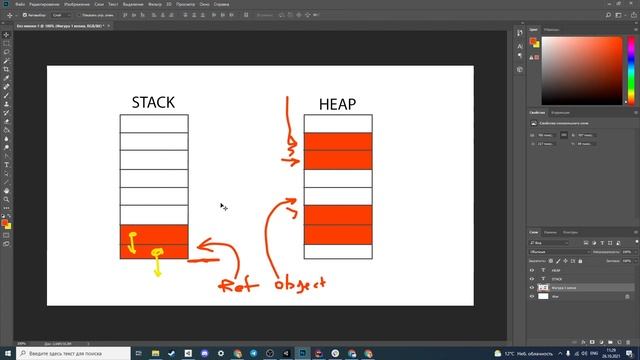Select the Move tool in toolbox
The image size is (640, 360).
[6, 35]
